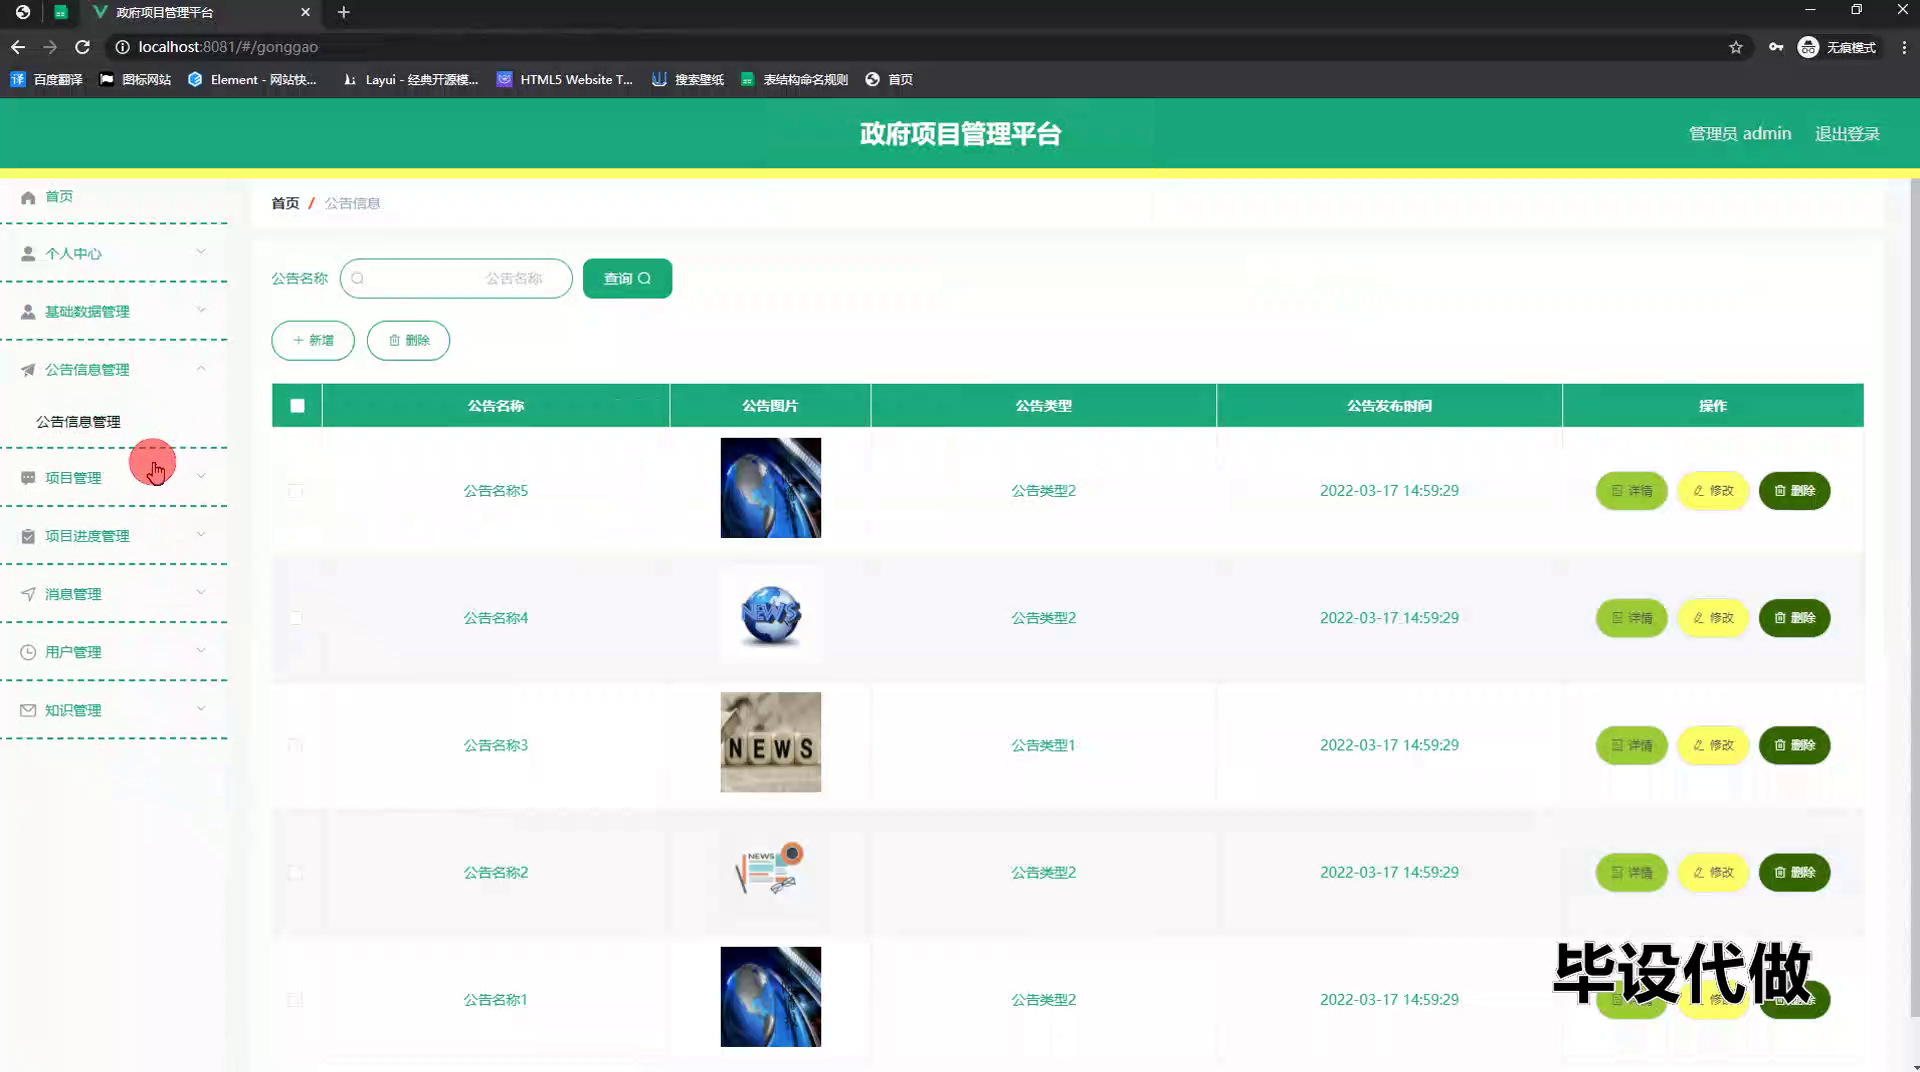The height and width of the screenshot is (1072, 1920).
Task: Click the 项目进度管理 checklist icon
Action: [28, 536]
